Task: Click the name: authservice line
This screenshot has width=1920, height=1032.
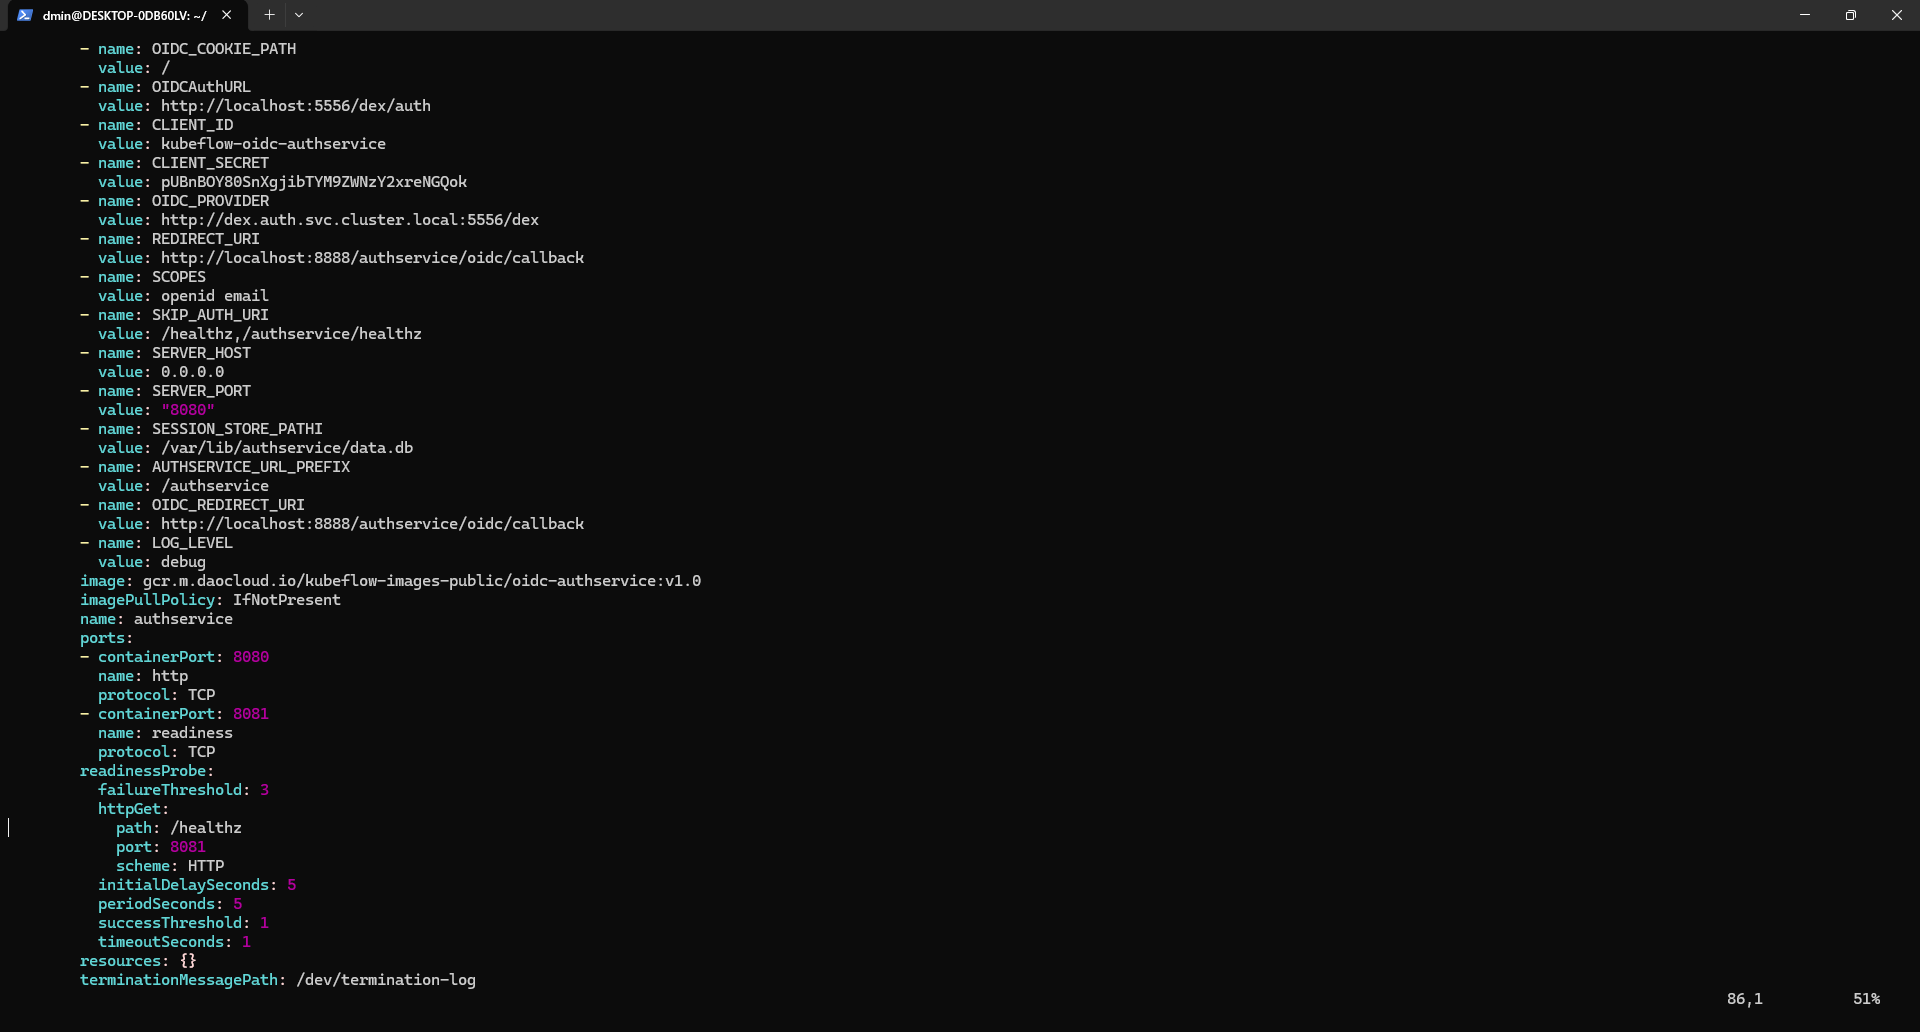Action: pos(156,619)
